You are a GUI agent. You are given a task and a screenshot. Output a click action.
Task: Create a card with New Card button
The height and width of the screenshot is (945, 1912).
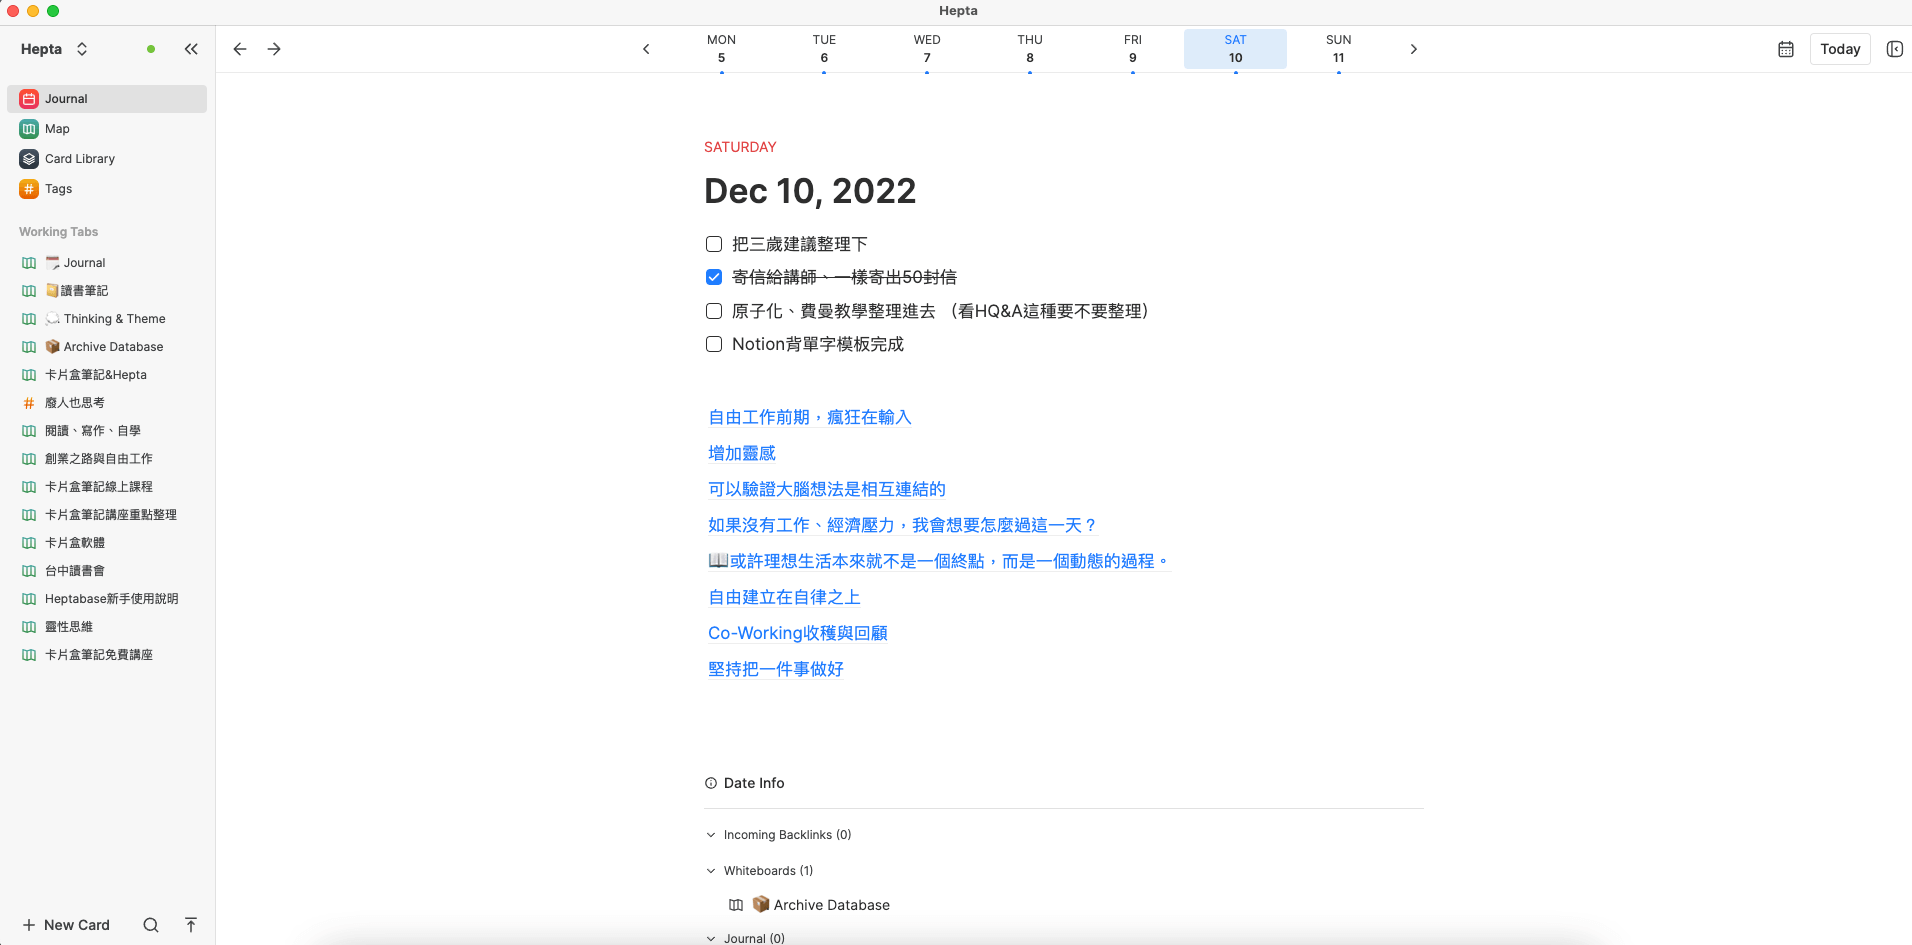65,925
